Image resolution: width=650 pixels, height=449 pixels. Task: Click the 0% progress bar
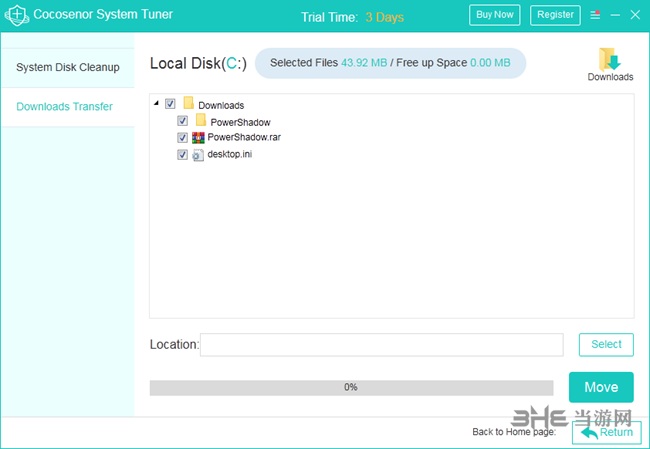pyautogui.click(x=351, y=388)
